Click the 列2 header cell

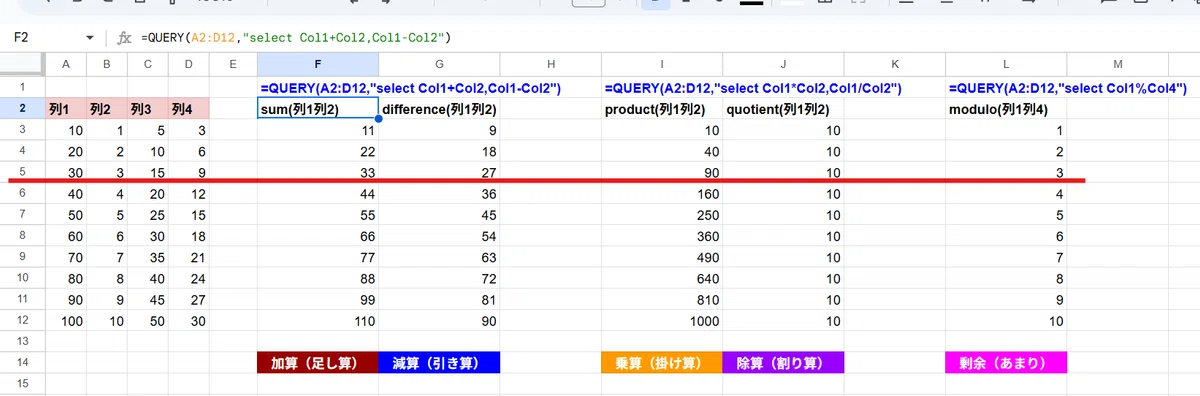click(106, 109)
